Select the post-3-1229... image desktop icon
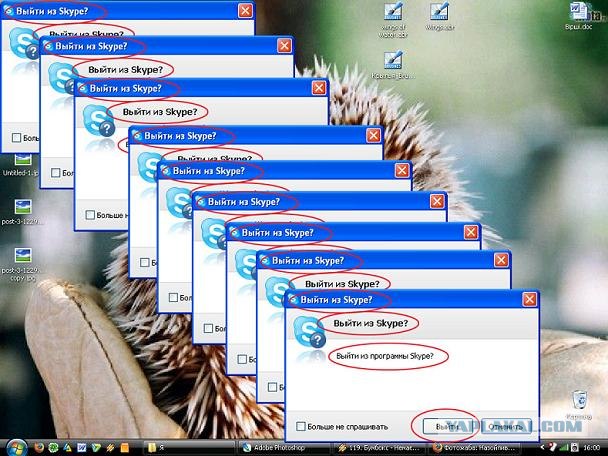This screenshot has height=456, width=608. tap(22, 212)
